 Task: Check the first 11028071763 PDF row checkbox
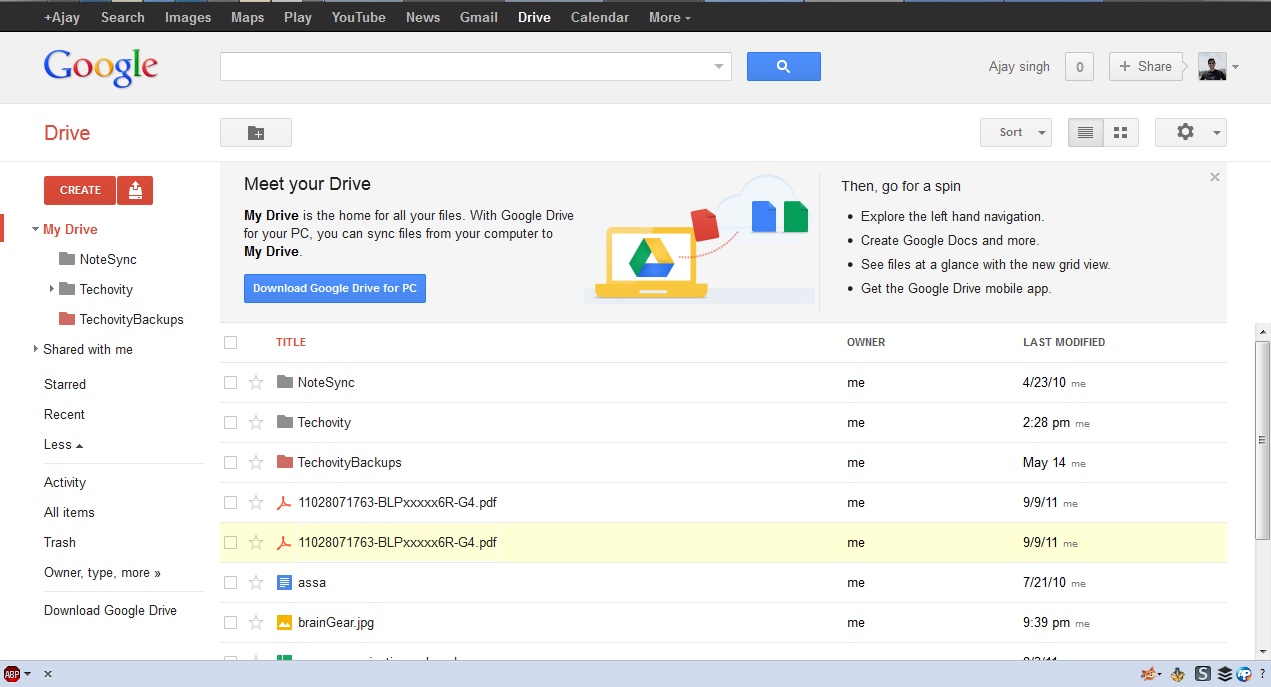(230, 502)
